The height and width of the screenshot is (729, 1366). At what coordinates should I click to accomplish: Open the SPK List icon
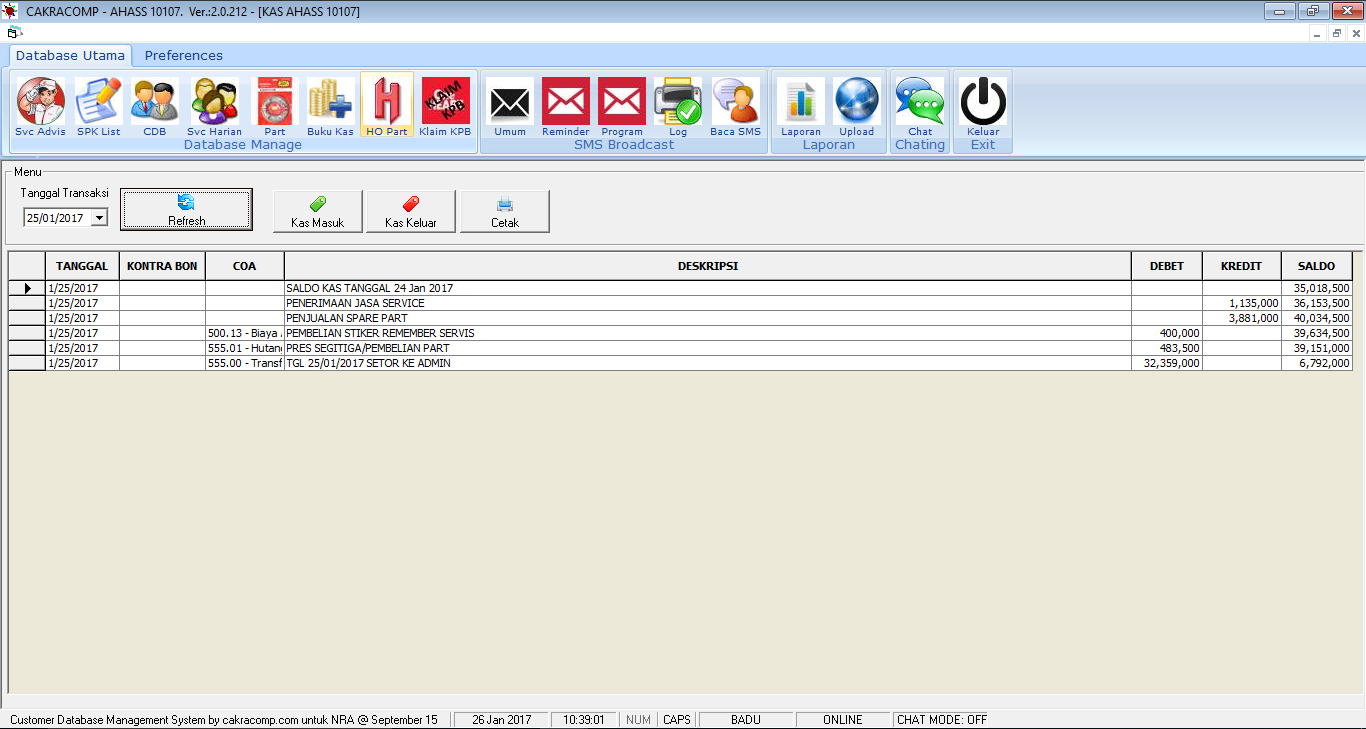pos(98,103)
